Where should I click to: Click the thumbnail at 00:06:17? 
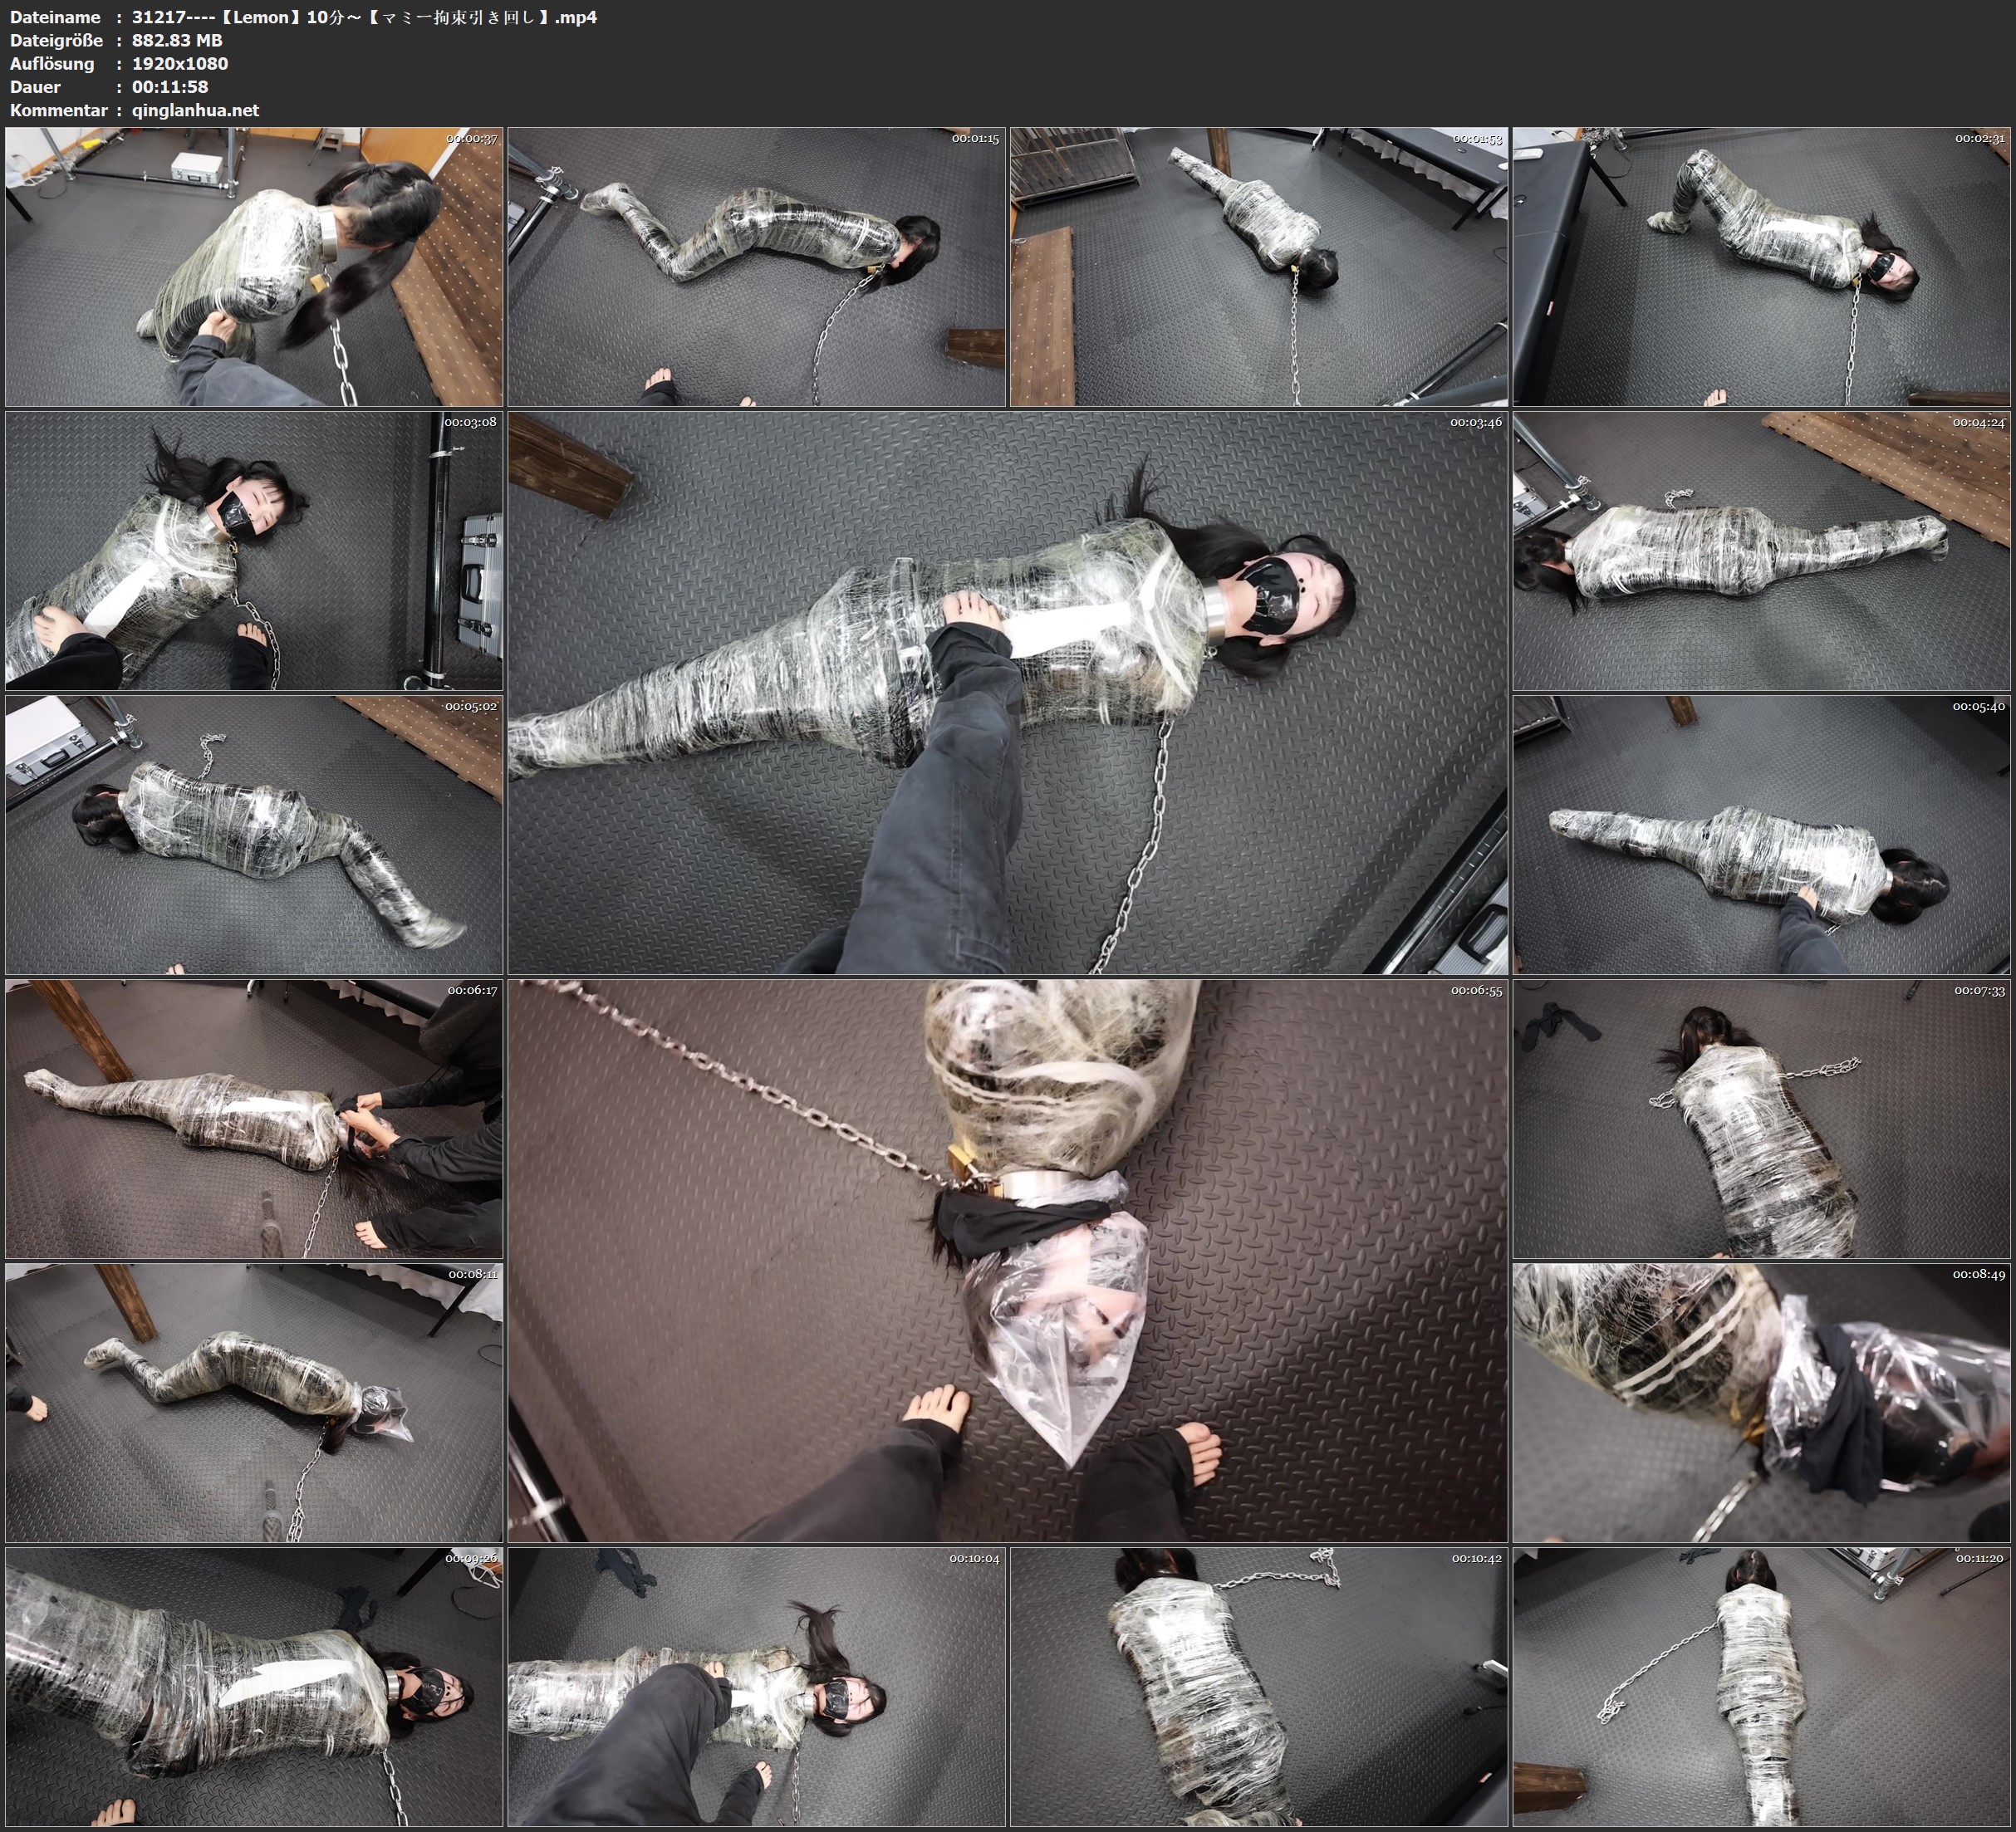point(254,1119)
